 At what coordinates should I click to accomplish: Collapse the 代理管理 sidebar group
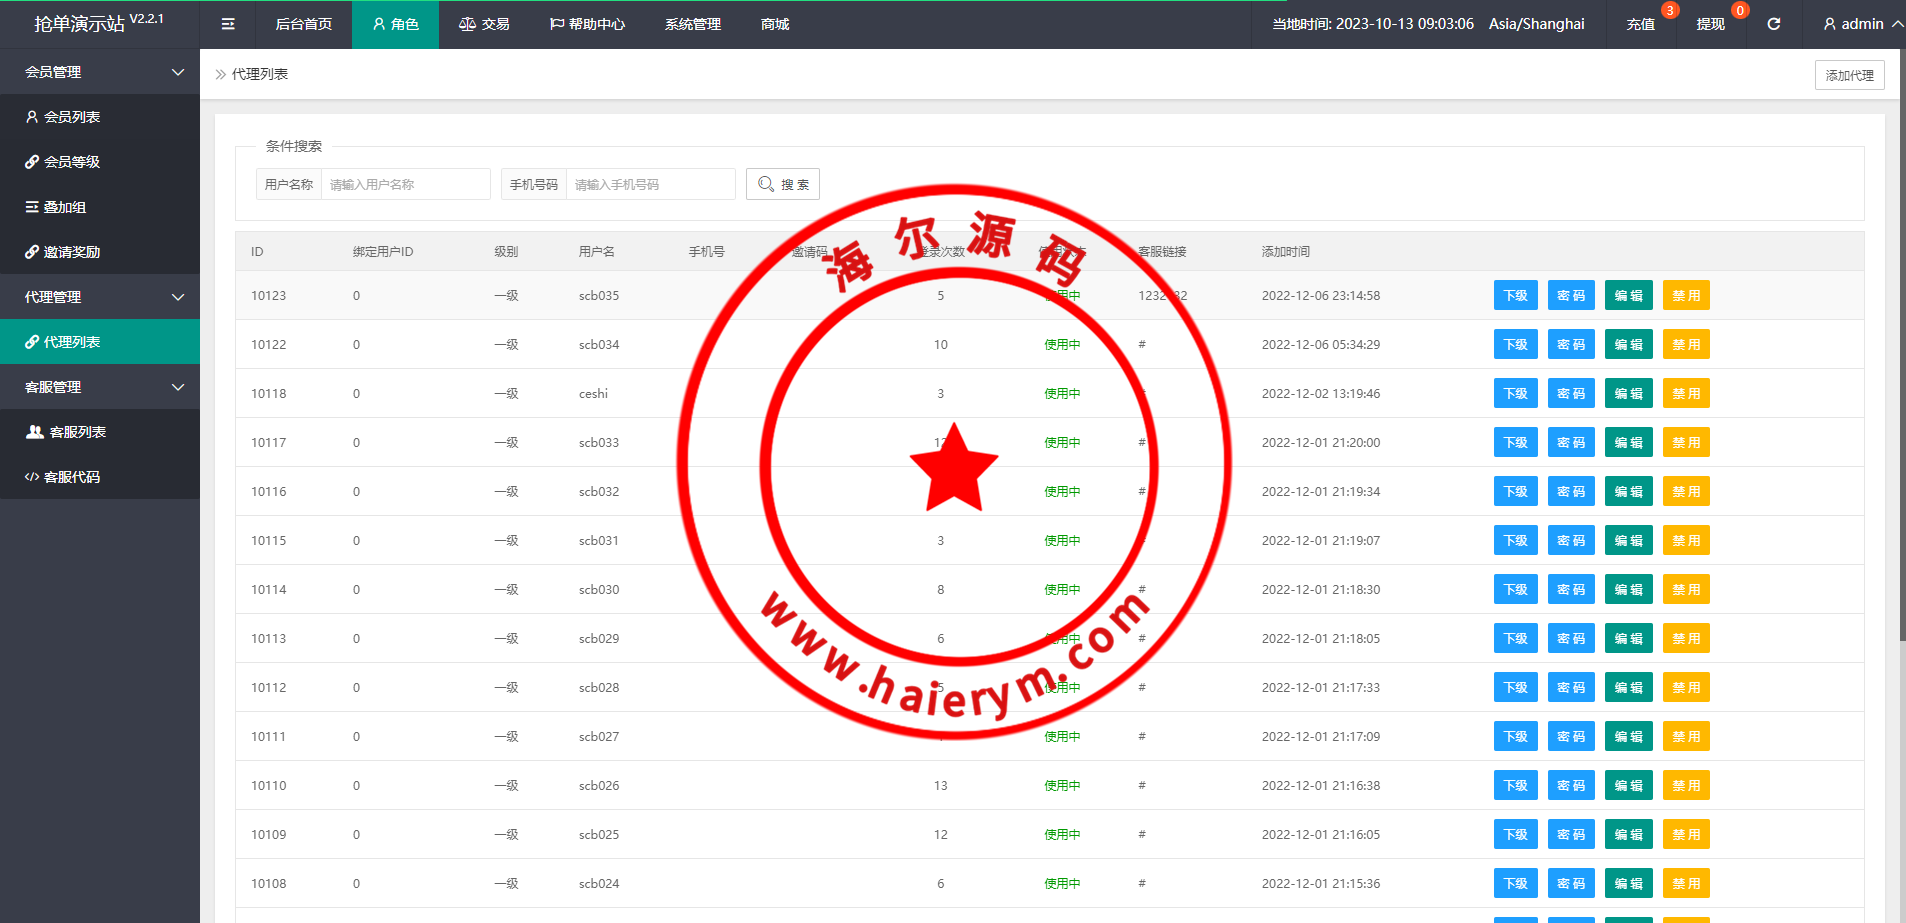tap(100, 297)
